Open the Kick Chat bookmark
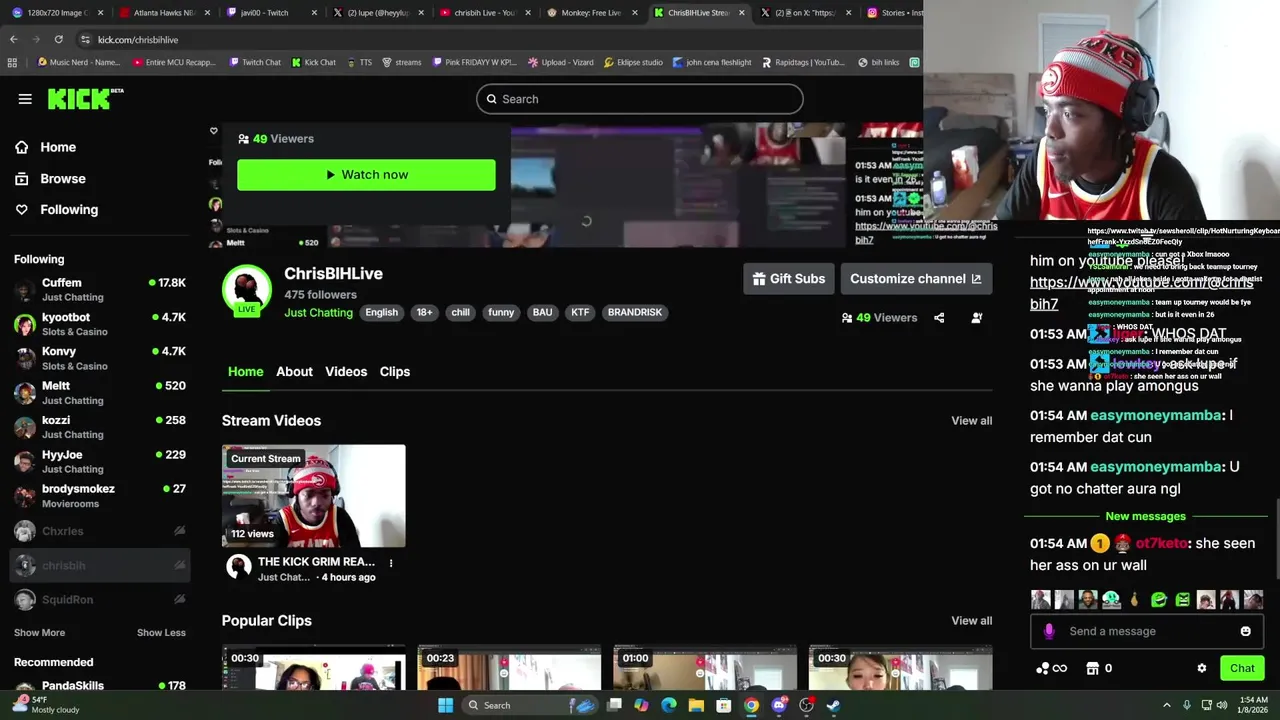This screenshot has height=720, width=1280. [x=313, y=62]
